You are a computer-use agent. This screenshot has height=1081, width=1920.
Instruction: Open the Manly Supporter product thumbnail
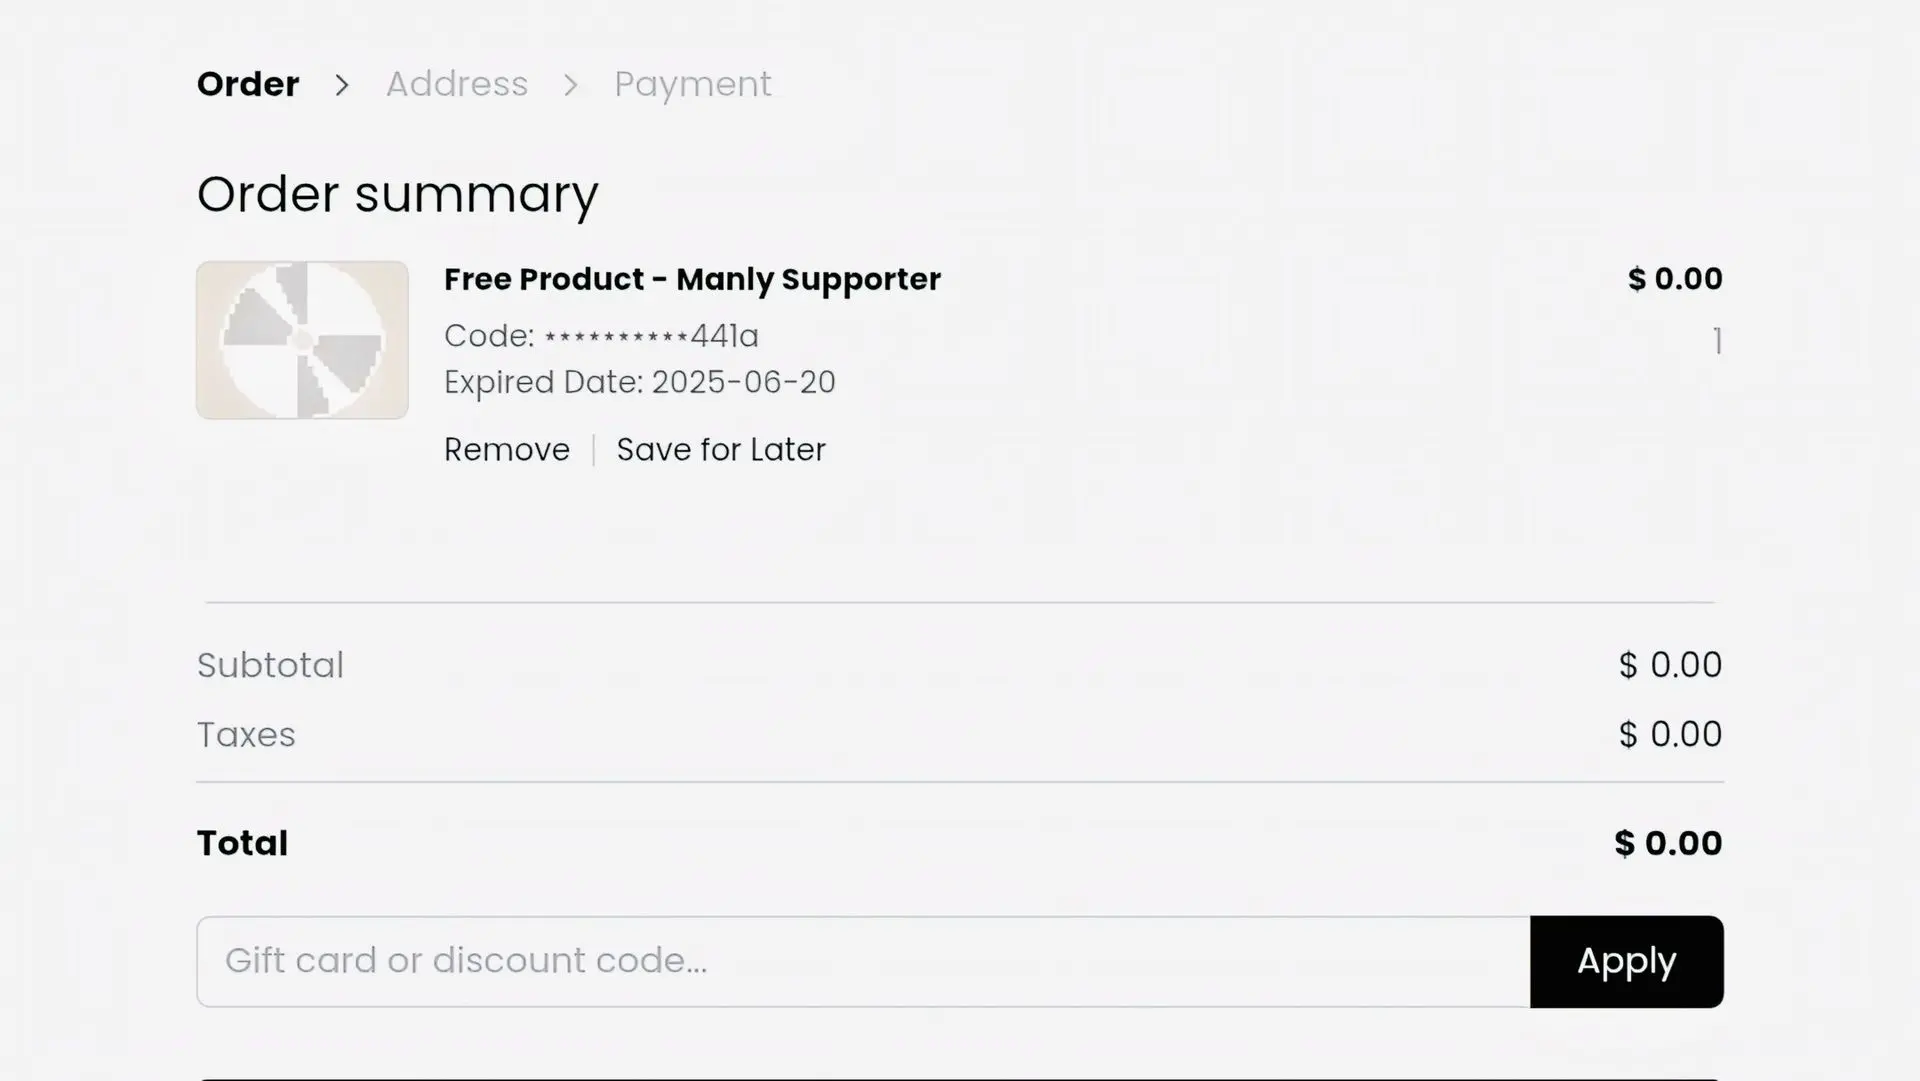pyautogui.click(x=302, y=340)
